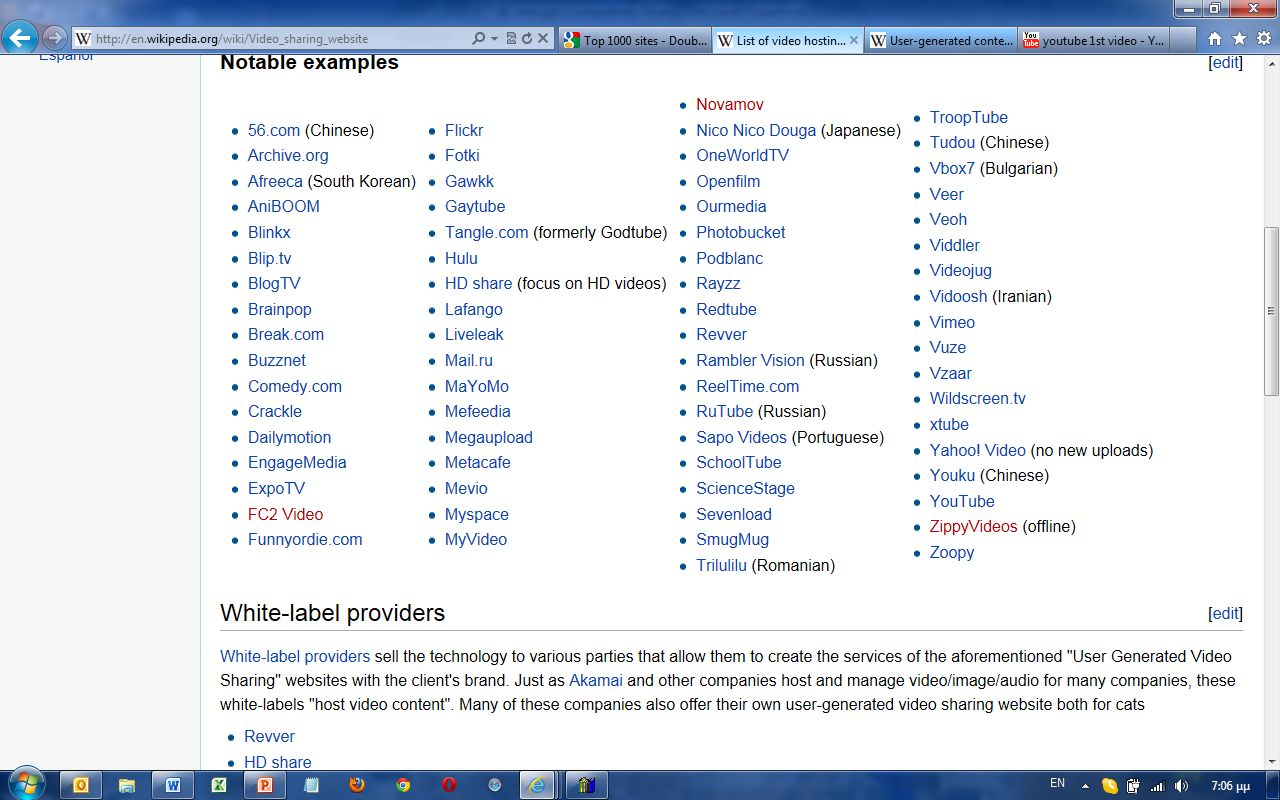Screen dimensions: 1280x800
Task: Follow the Metacafe link
Action: coord(478,462)
